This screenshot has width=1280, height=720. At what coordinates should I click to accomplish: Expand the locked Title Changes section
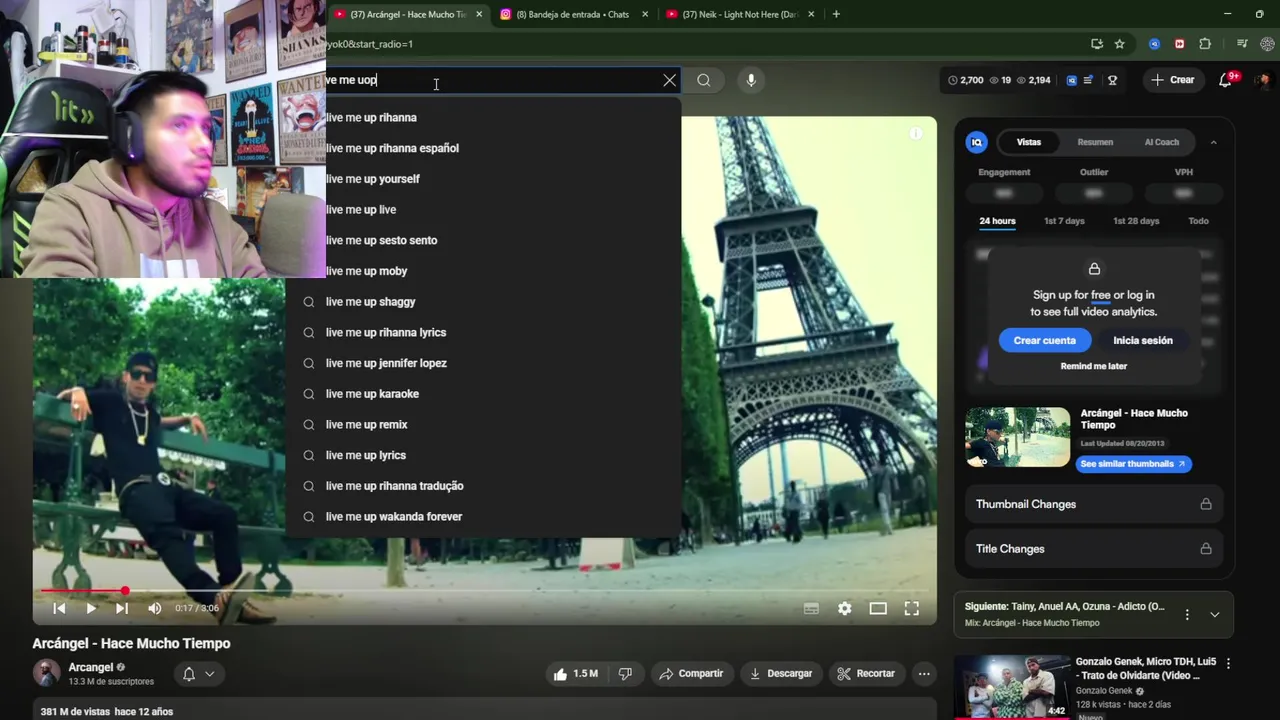click(x=1094, y=549)
